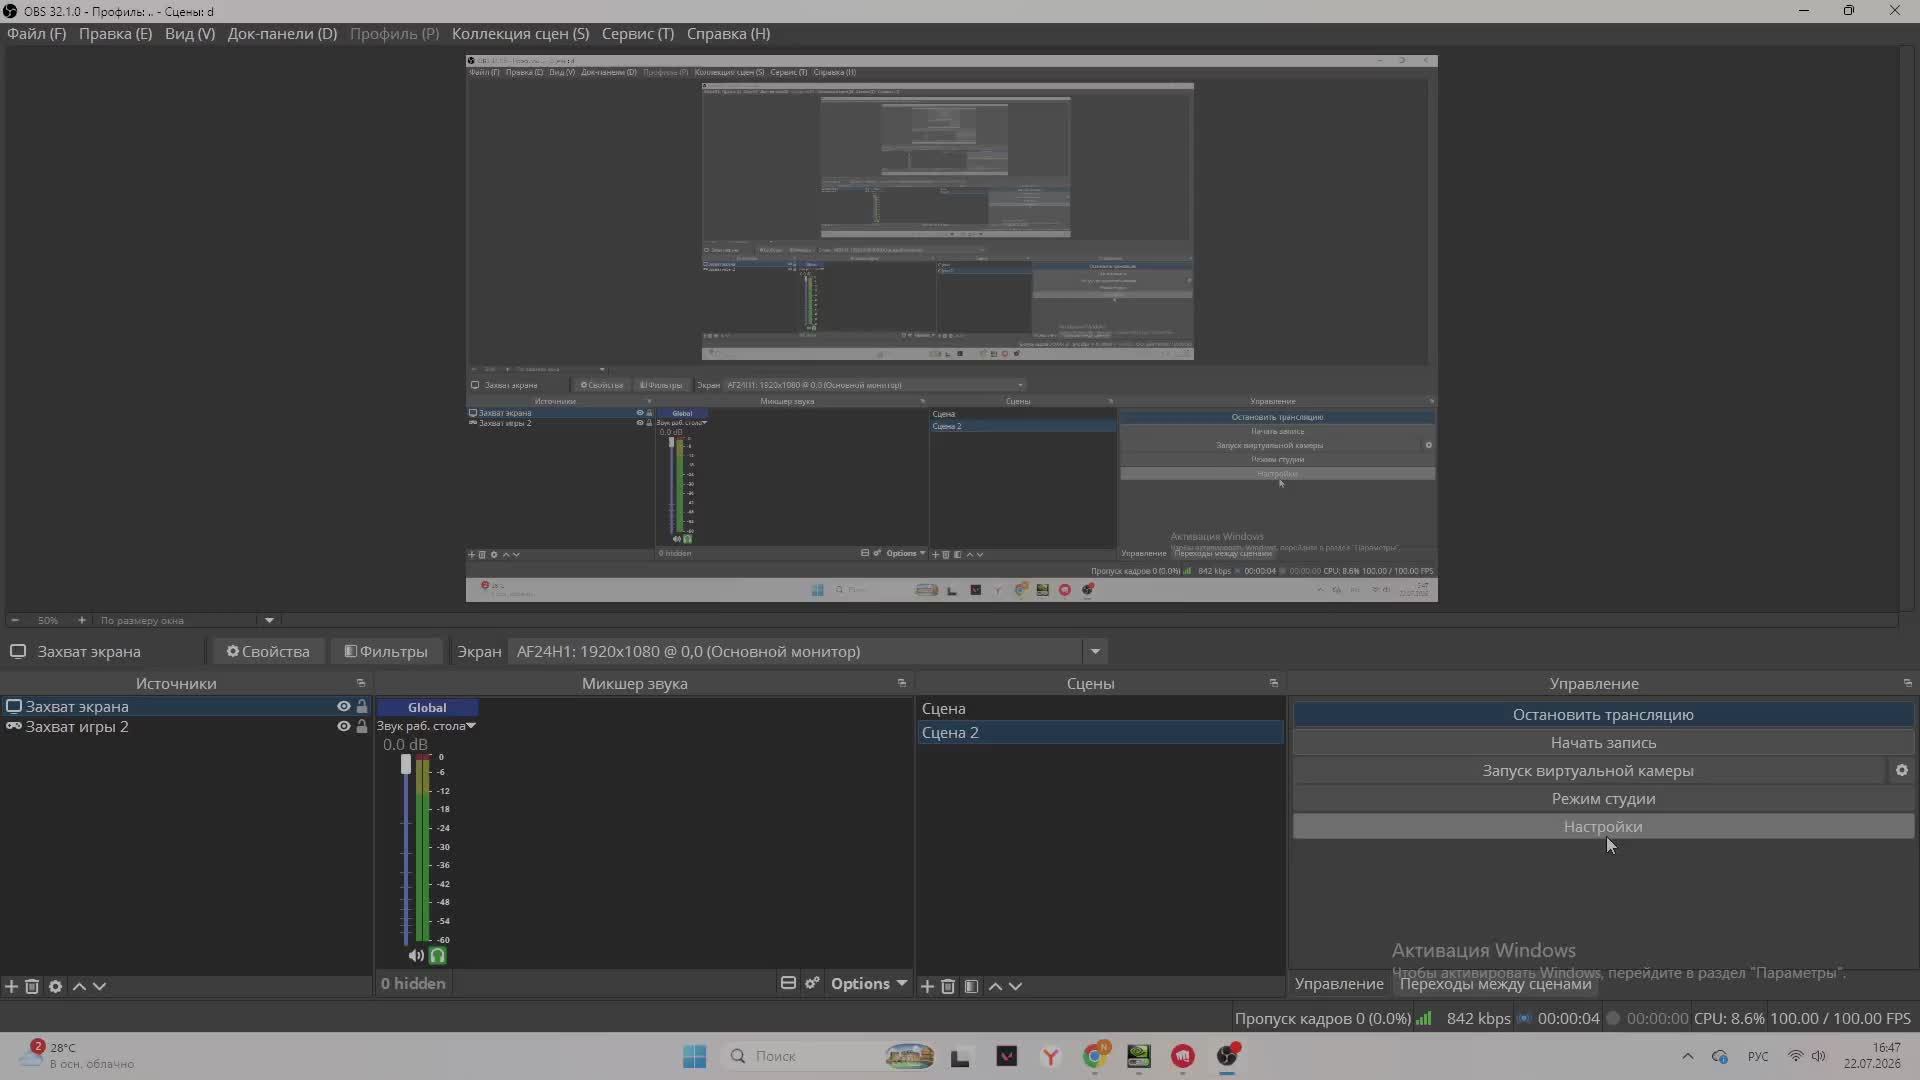Open Док-панели menu
The height and width of the screenshot is (1080, 1920).
point(282,33)
